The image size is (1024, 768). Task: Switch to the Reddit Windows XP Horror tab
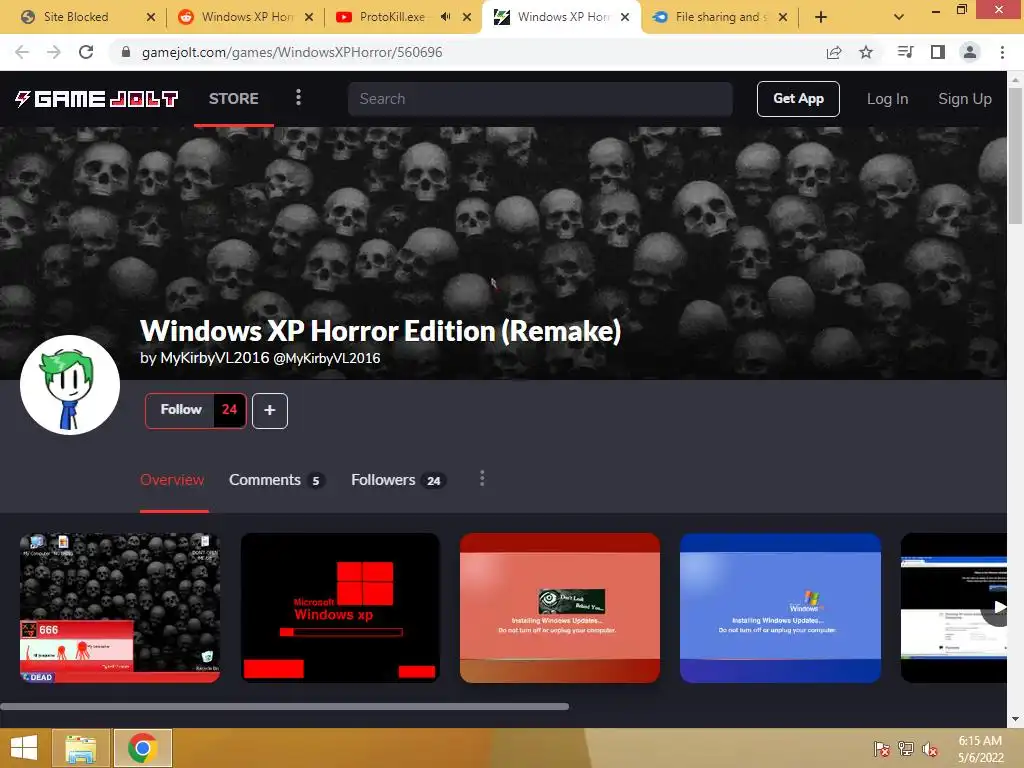(246, 17)
